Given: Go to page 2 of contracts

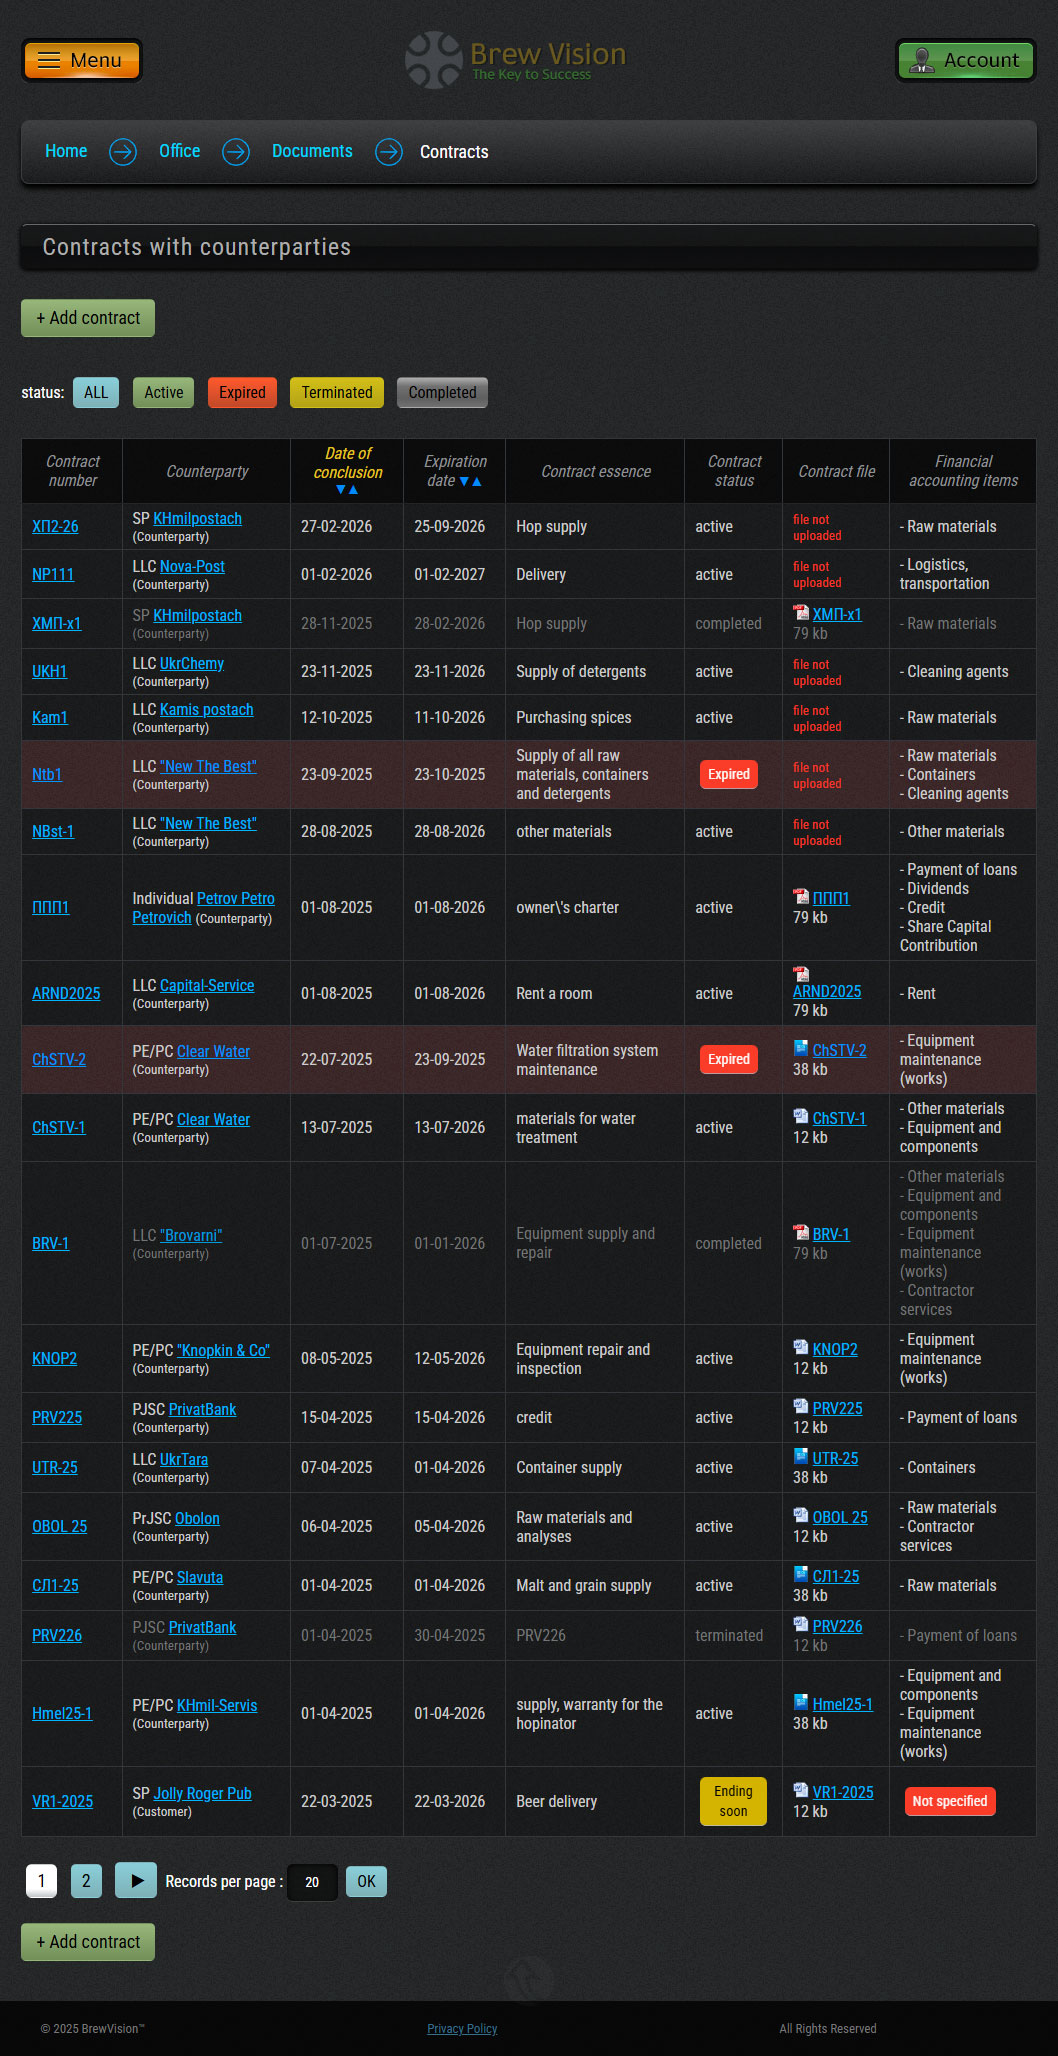Looking at the screenshot, I should pos(86,1881).
